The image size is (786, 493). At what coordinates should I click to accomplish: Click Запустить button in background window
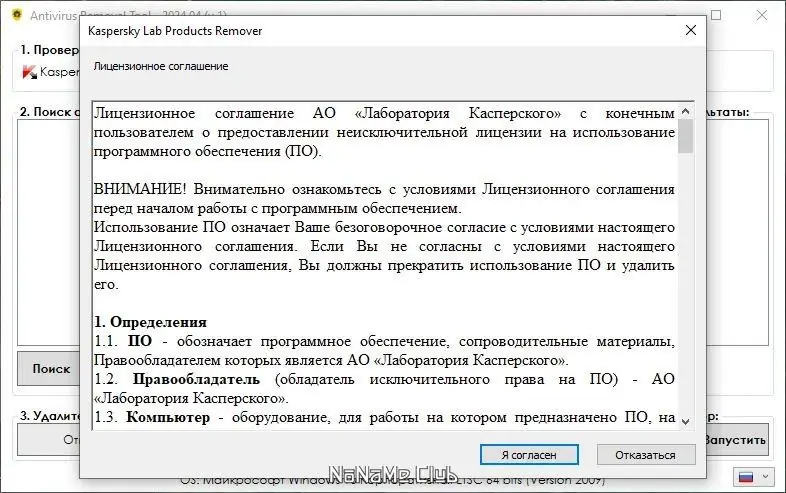pos(736,440)
